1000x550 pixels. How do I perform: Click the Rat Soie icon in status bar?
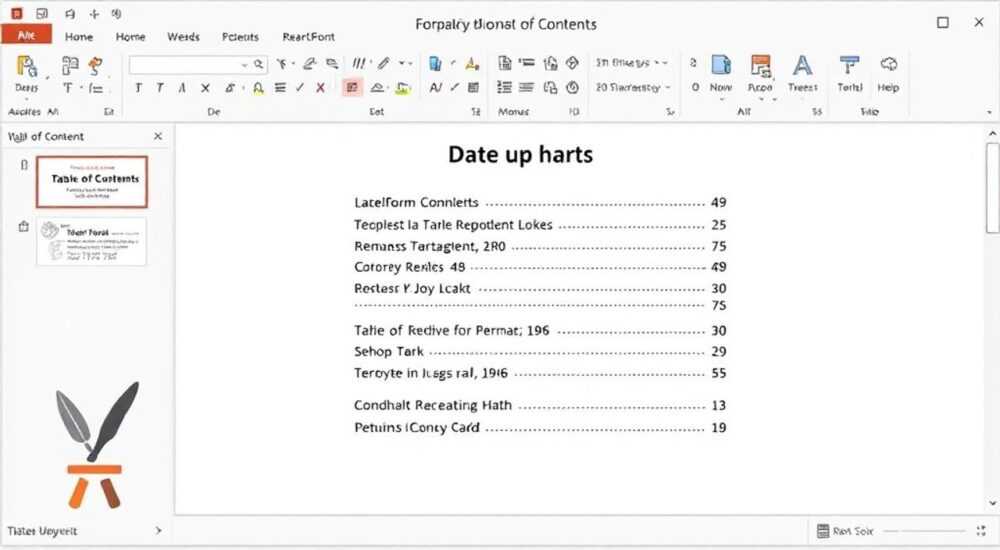tap(823, 531)
